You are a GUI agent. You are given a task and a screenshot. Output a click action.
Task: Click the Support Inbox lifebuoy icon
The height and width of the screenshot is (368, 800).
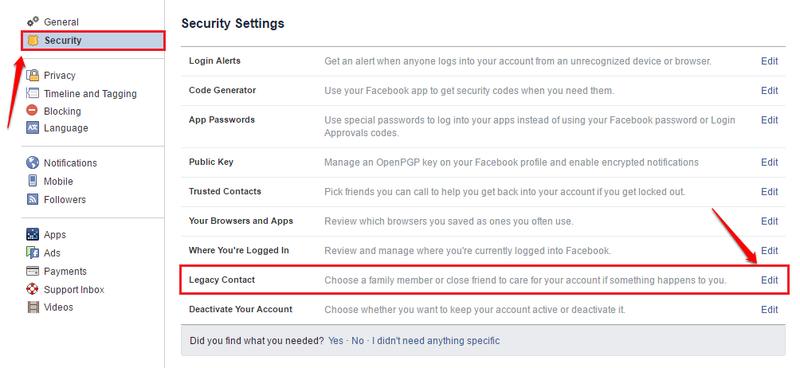33,289
